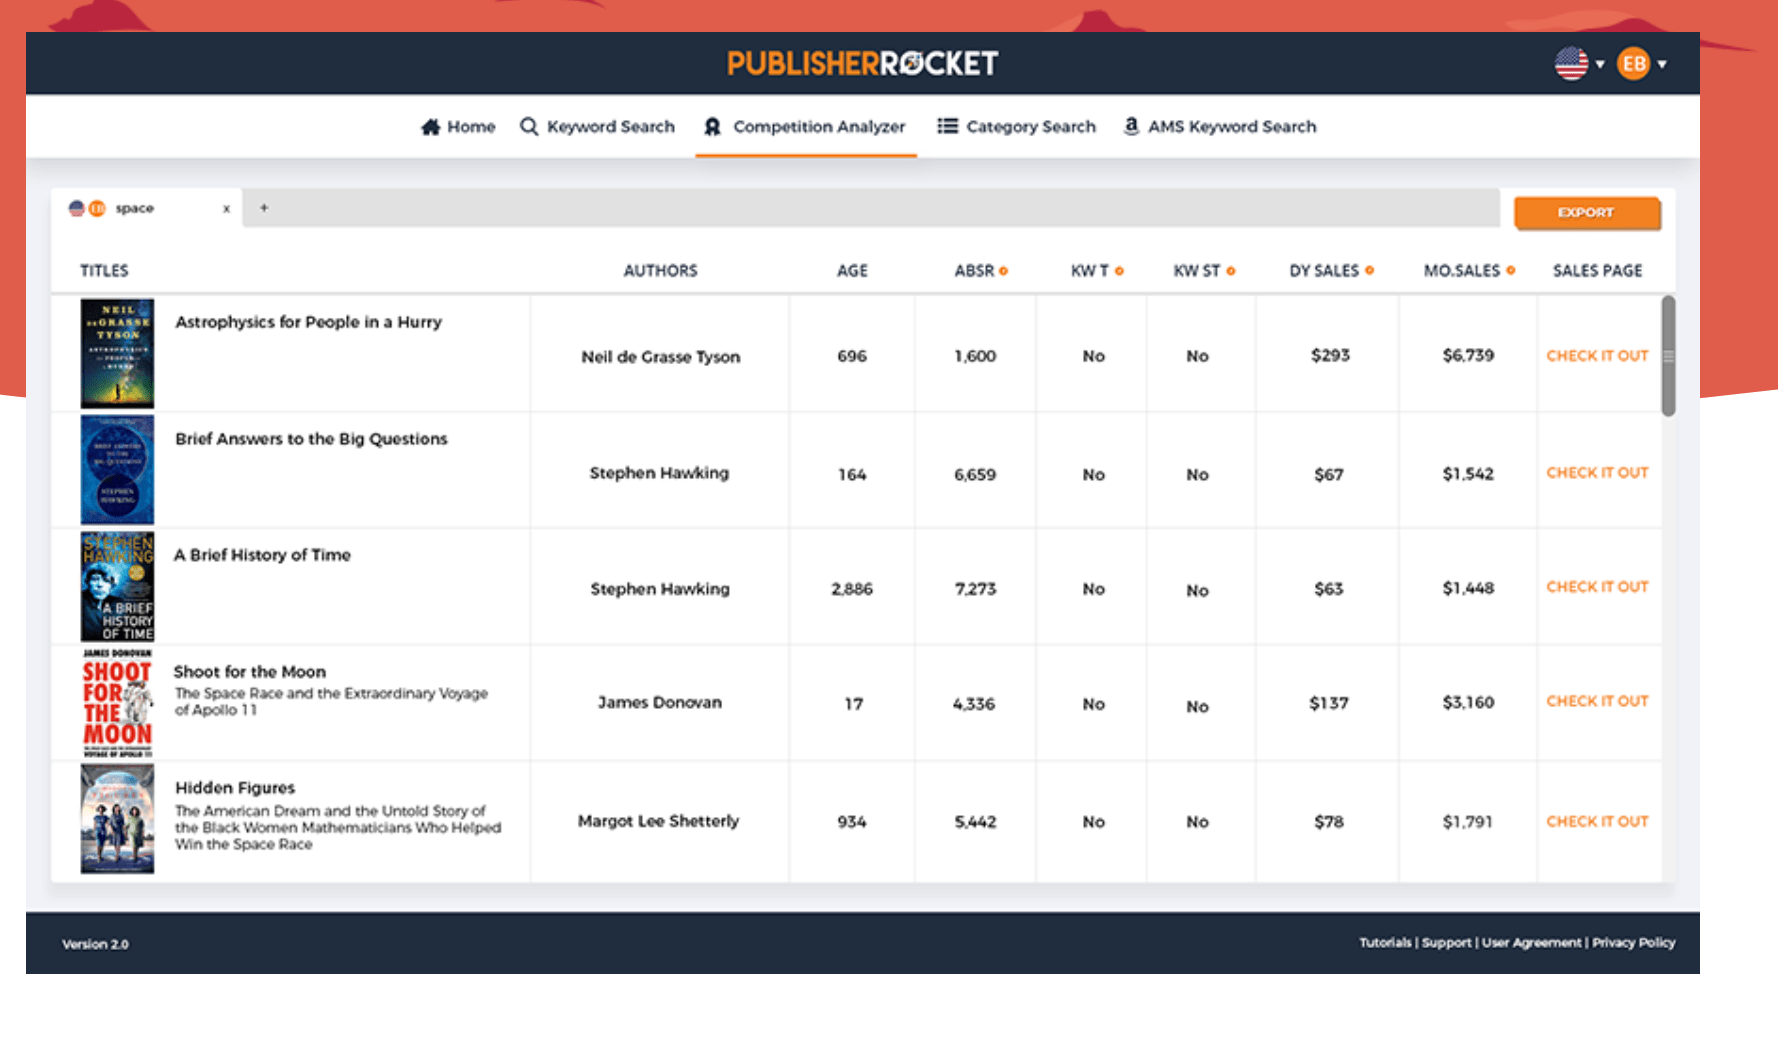Click author James Donovan
Viewport: 1778px width, 1040px height.
coord(660,703)
